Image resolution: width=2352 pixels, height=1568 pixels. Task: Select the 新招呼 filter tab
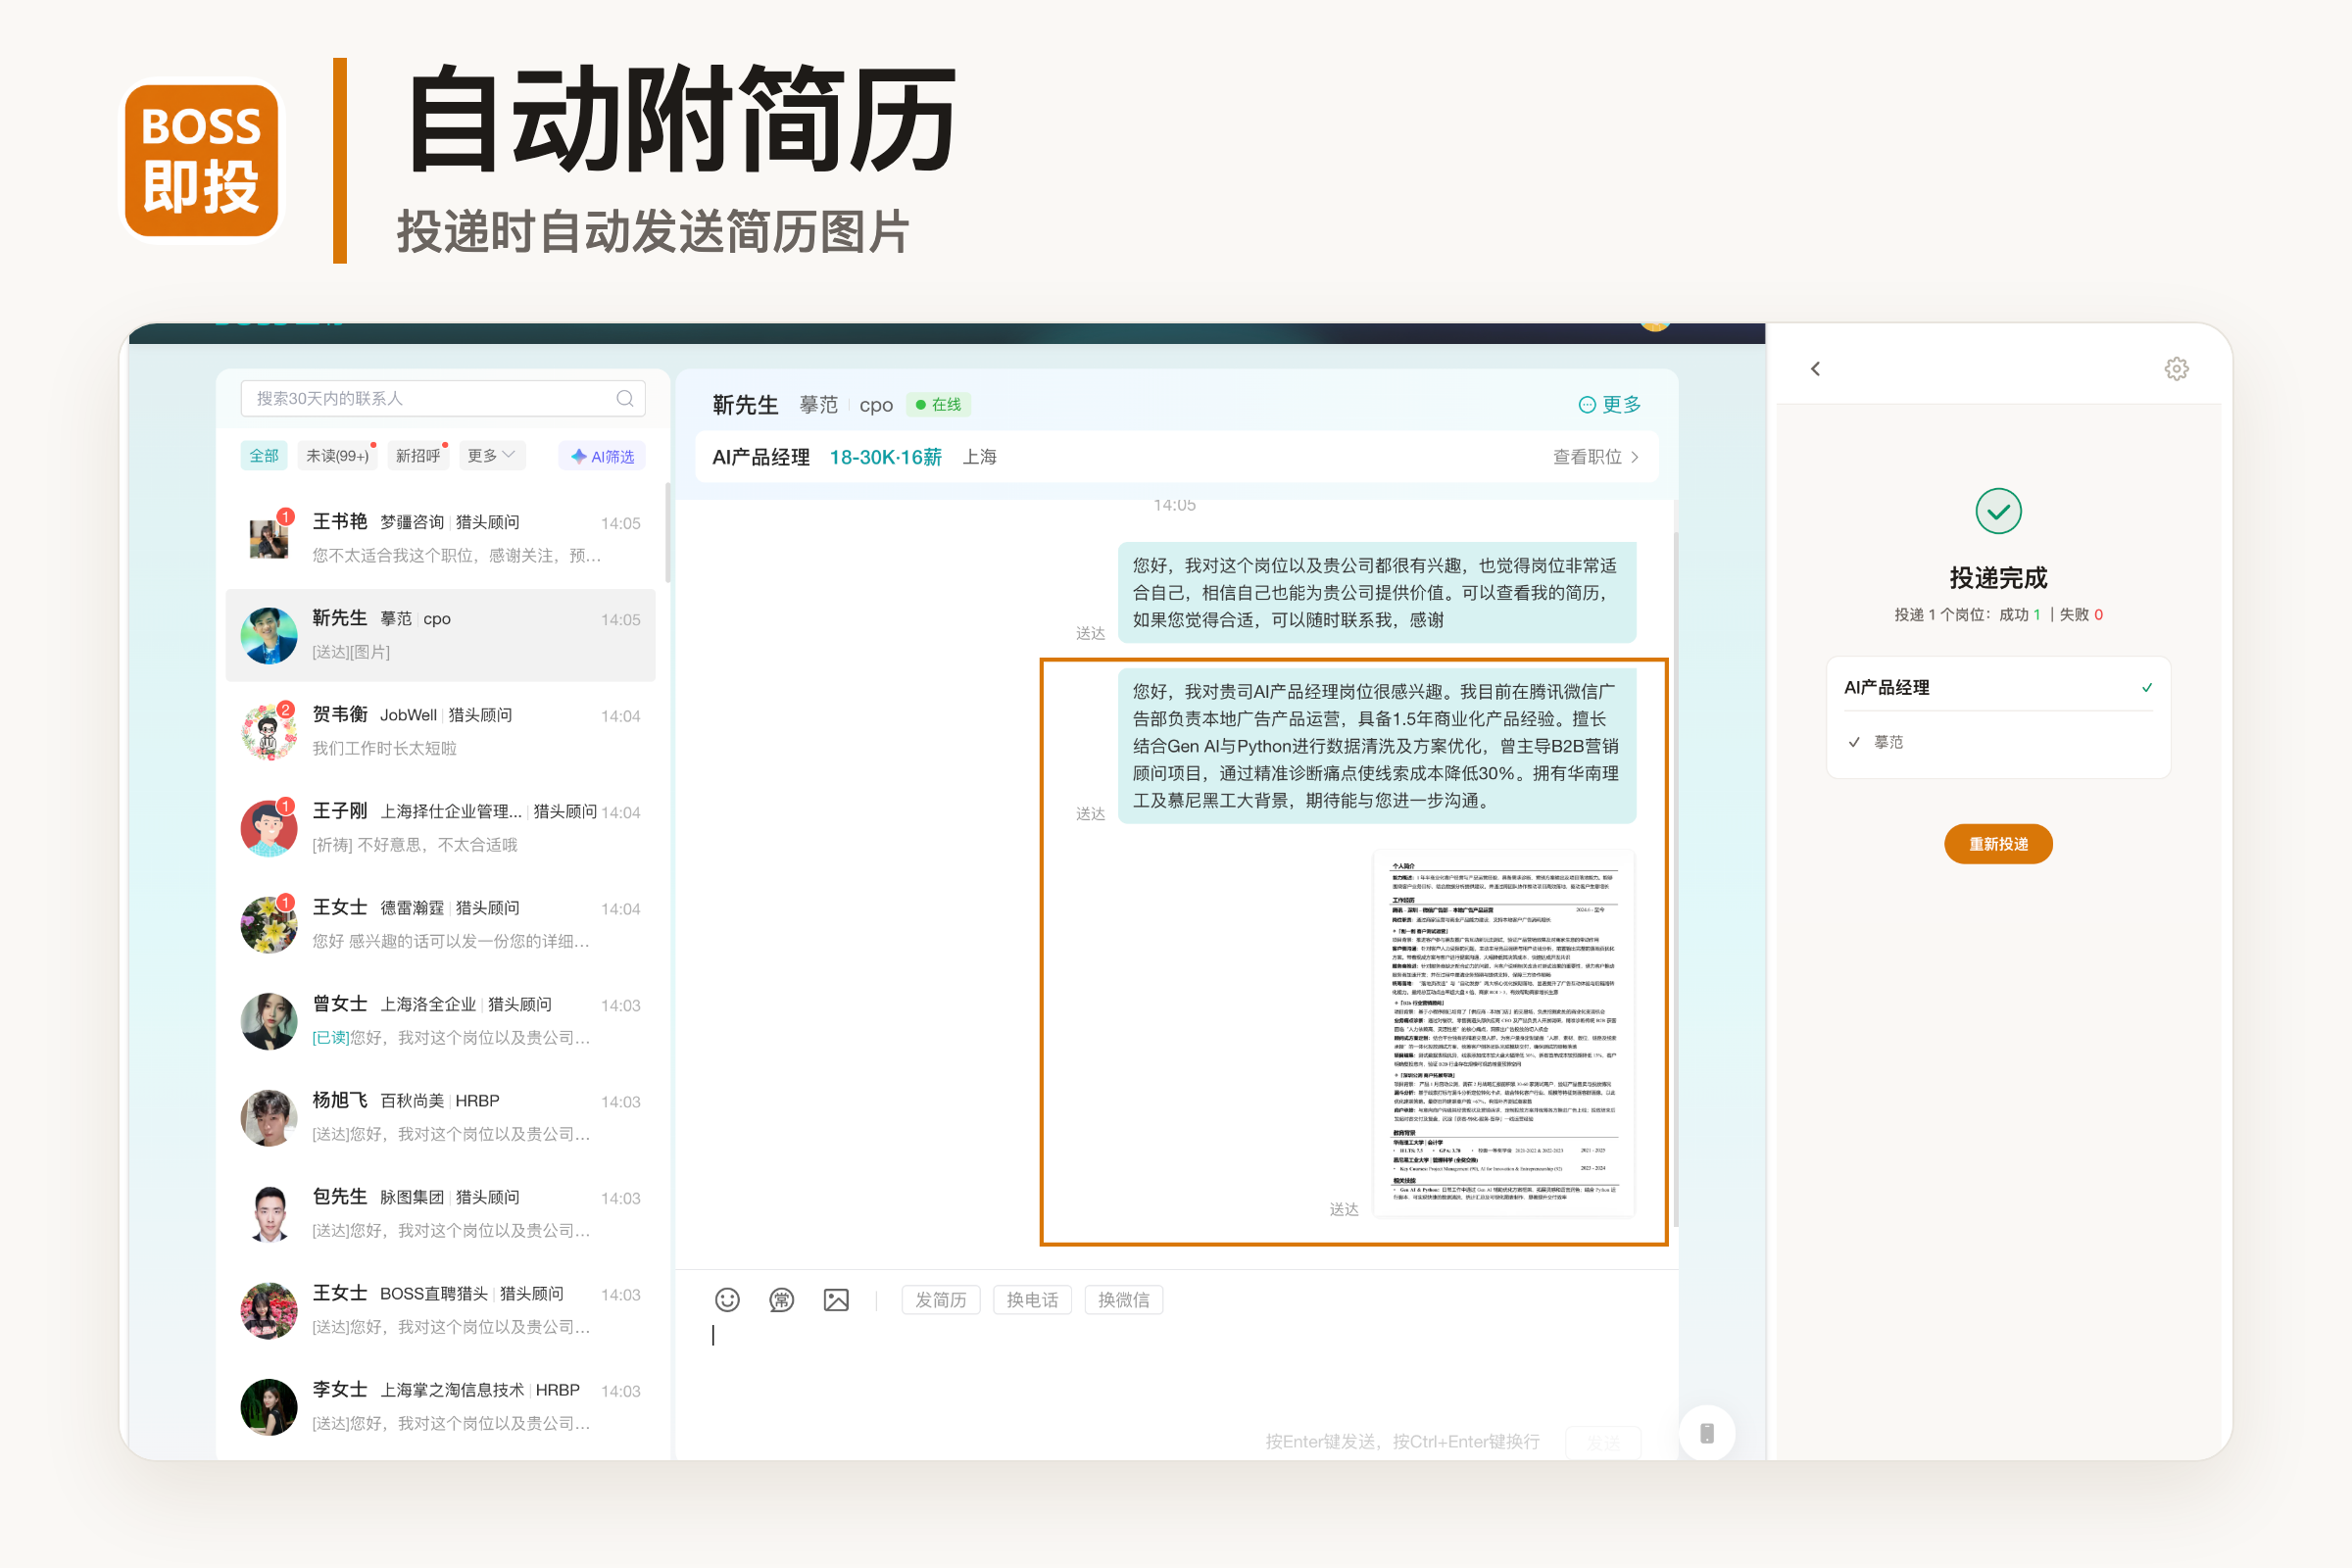tap(418, 456)
